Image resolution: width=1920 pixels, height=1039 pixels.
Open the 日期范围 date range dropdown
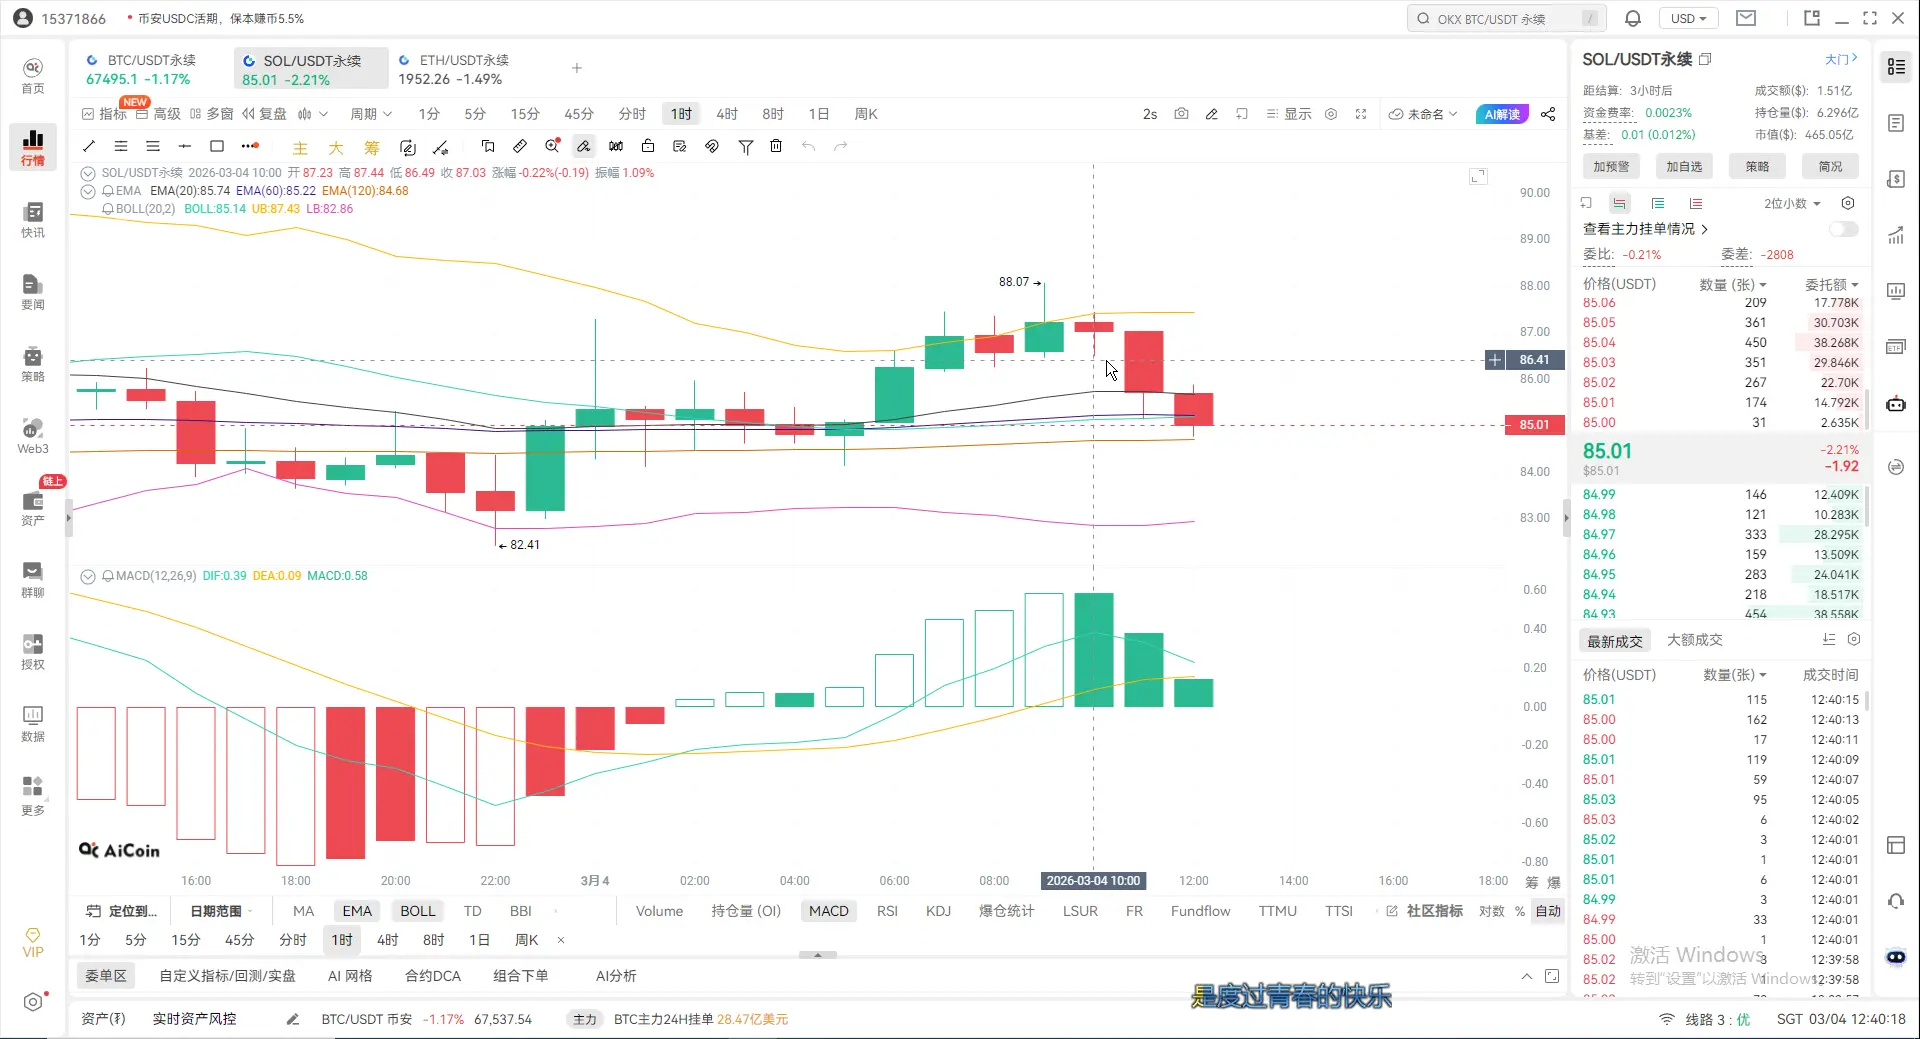(221, 911)
